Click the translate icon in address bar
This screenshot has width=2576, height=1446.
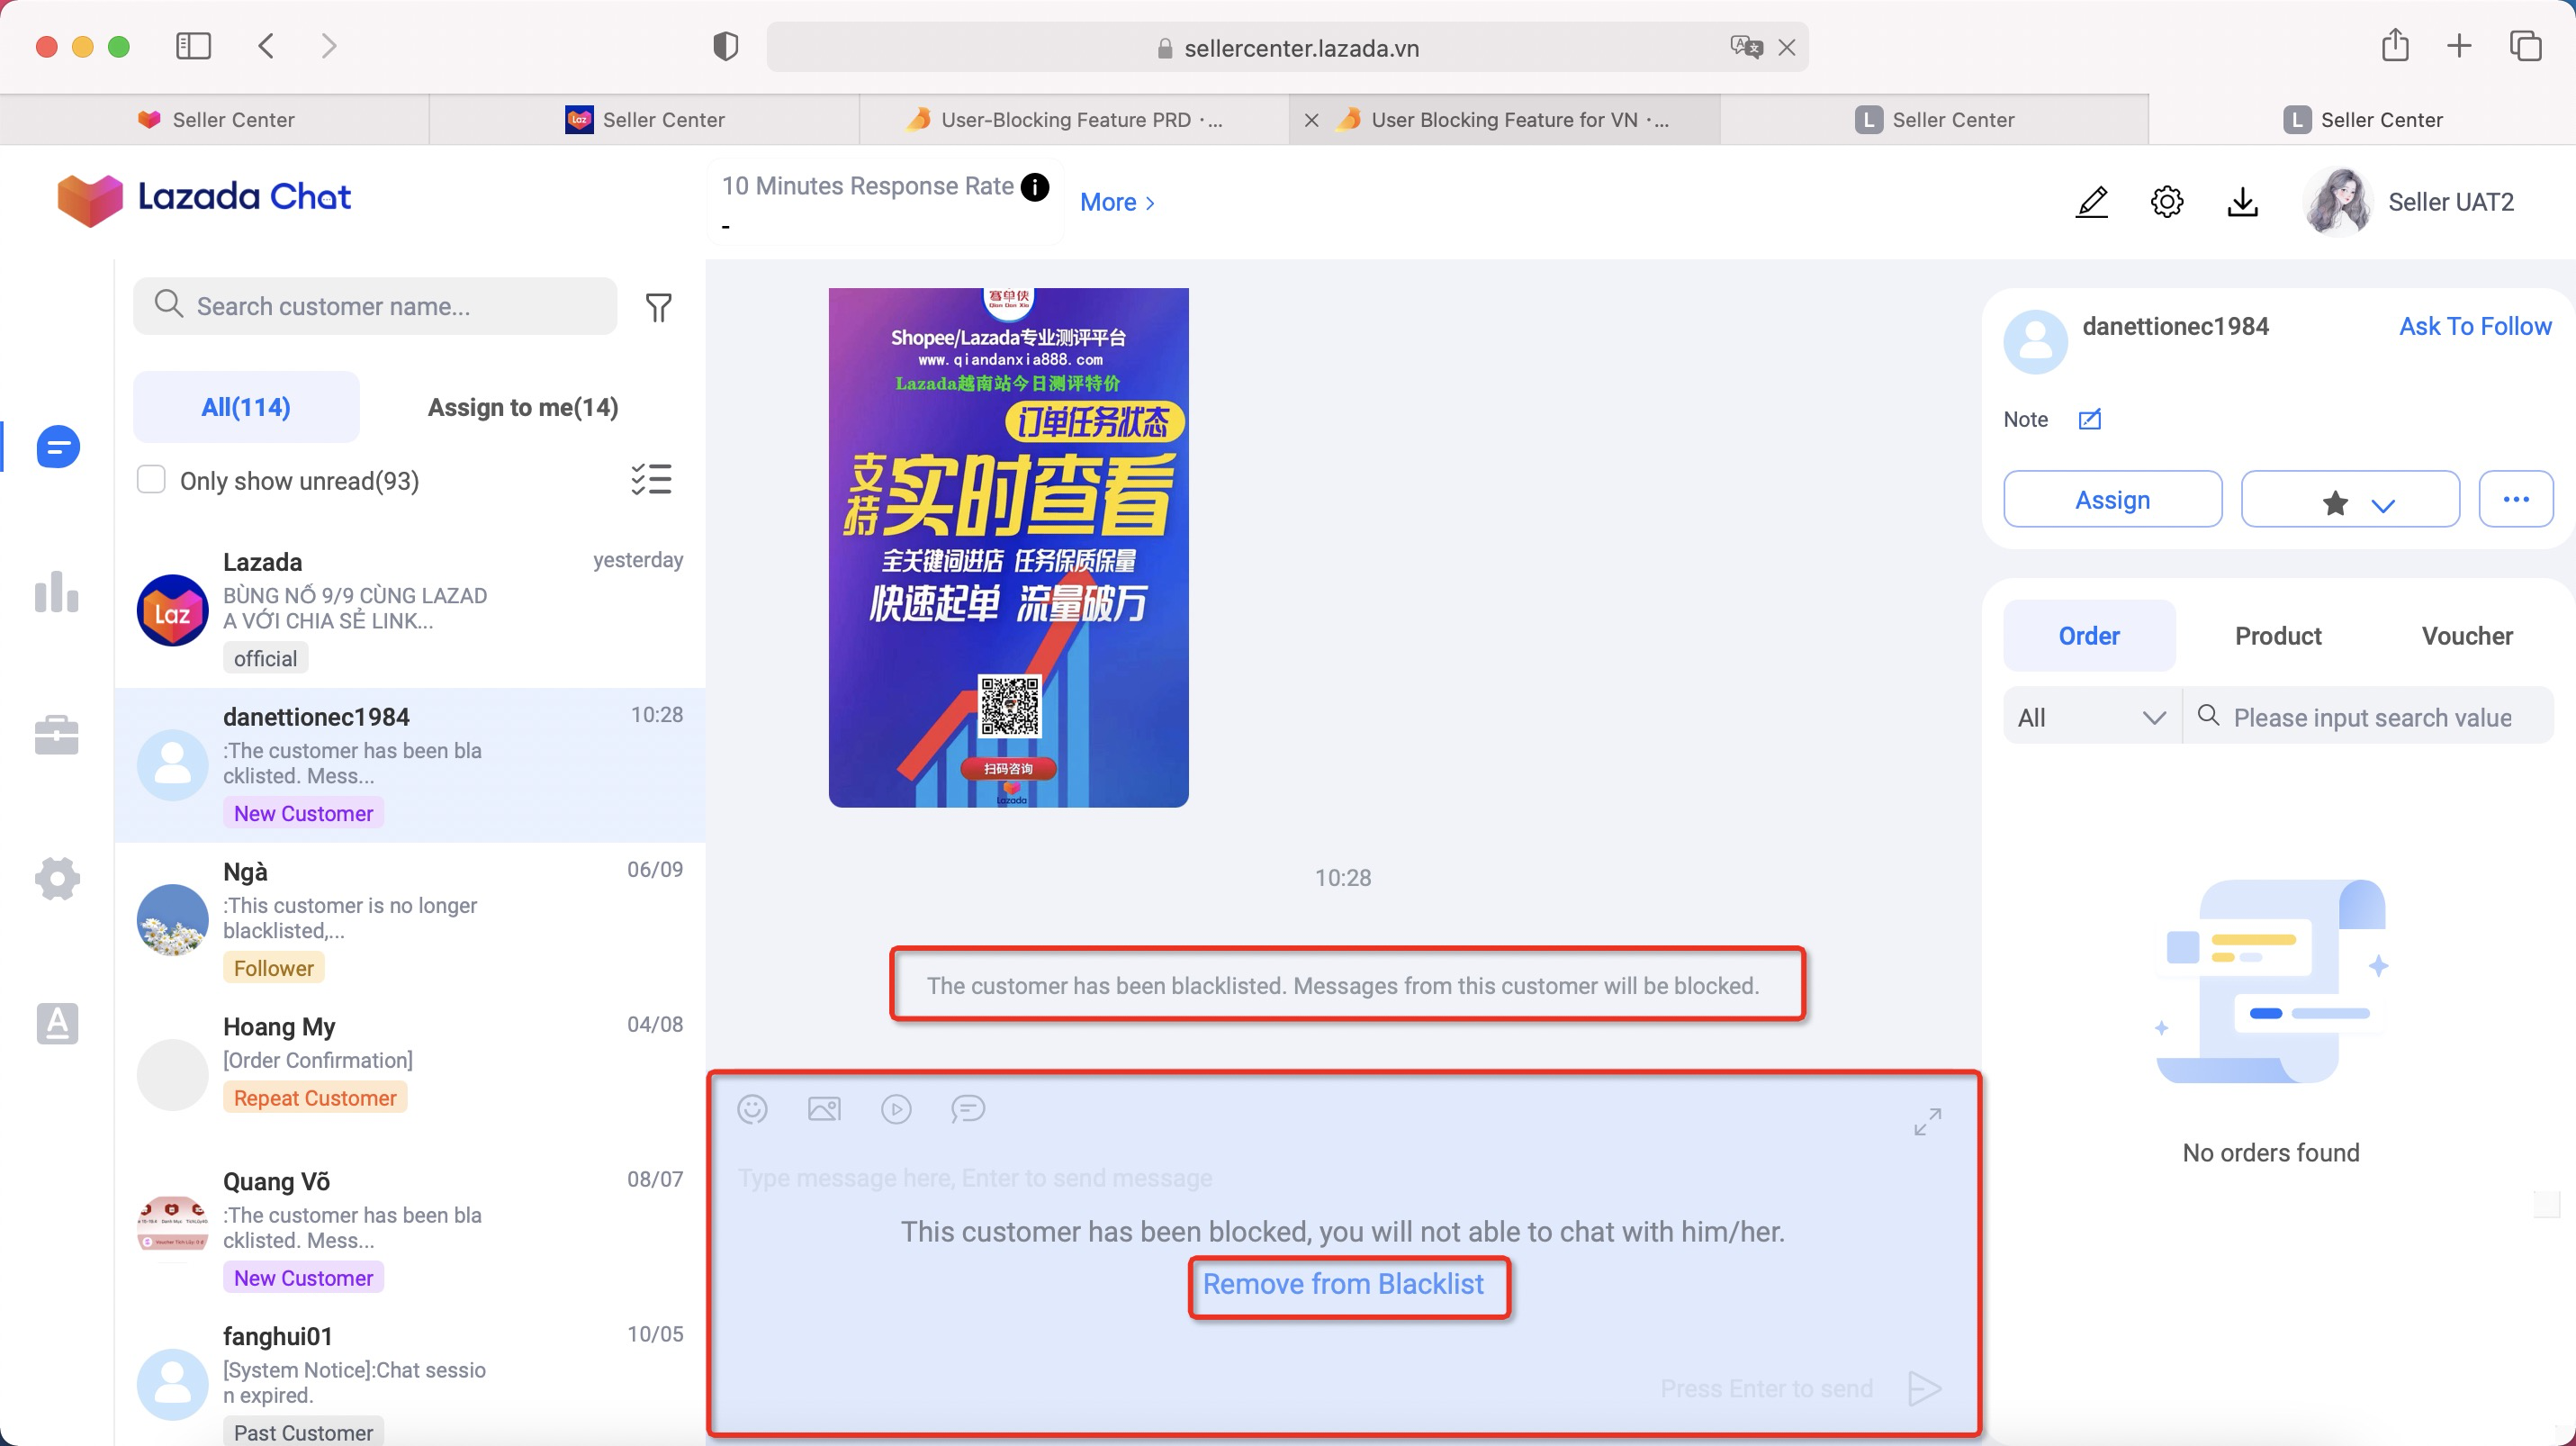click(1745, 46)
